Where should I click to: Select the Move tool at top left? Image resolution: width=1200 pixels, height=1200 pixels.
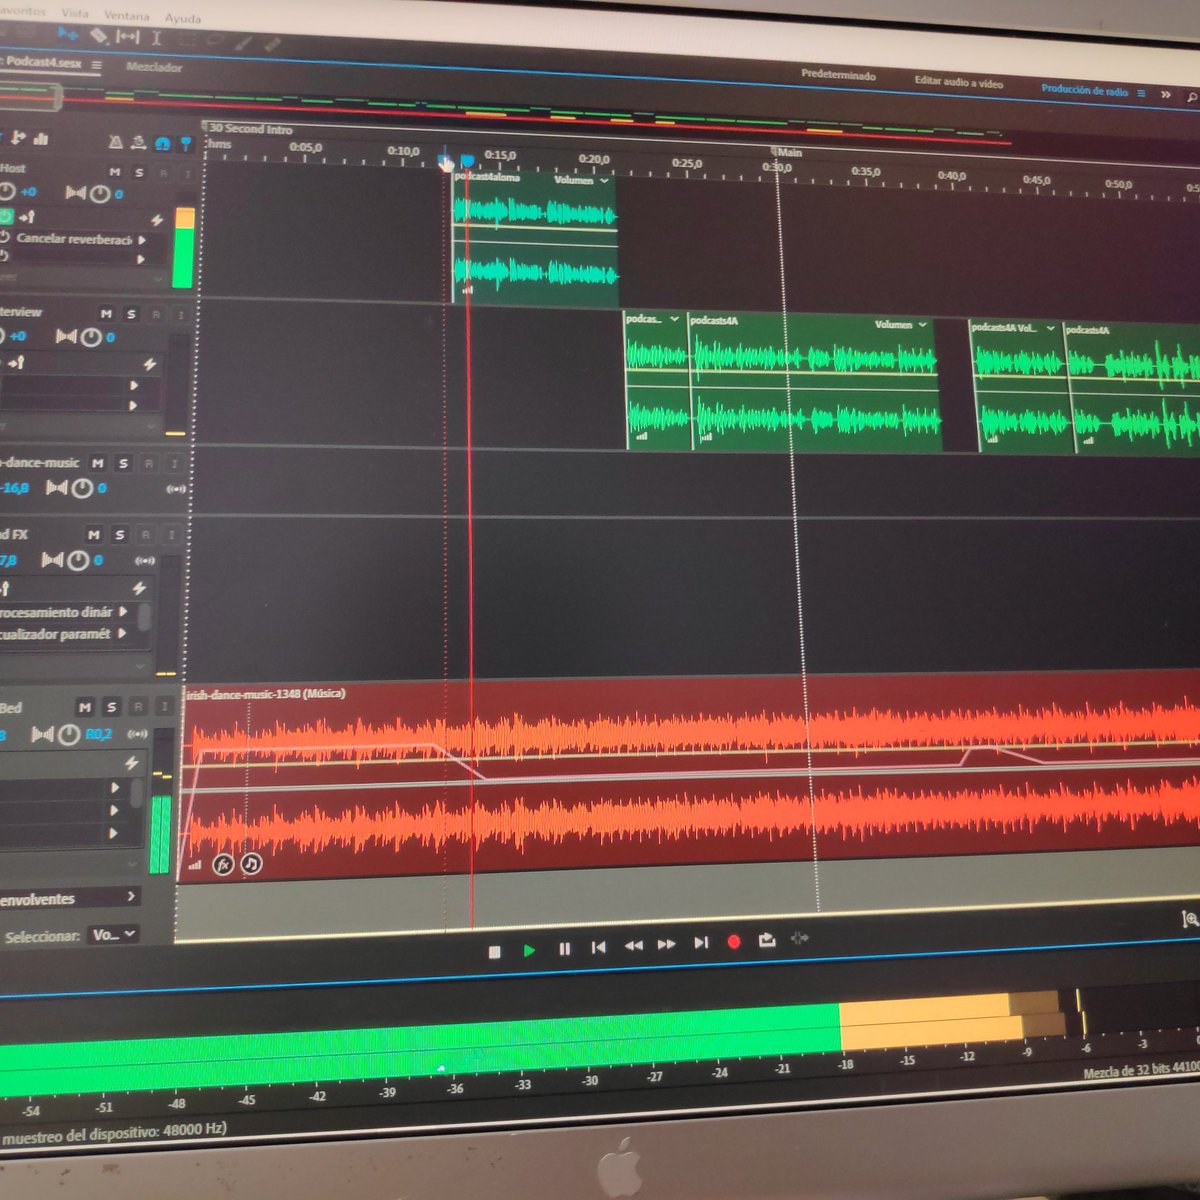pos(68,36)
